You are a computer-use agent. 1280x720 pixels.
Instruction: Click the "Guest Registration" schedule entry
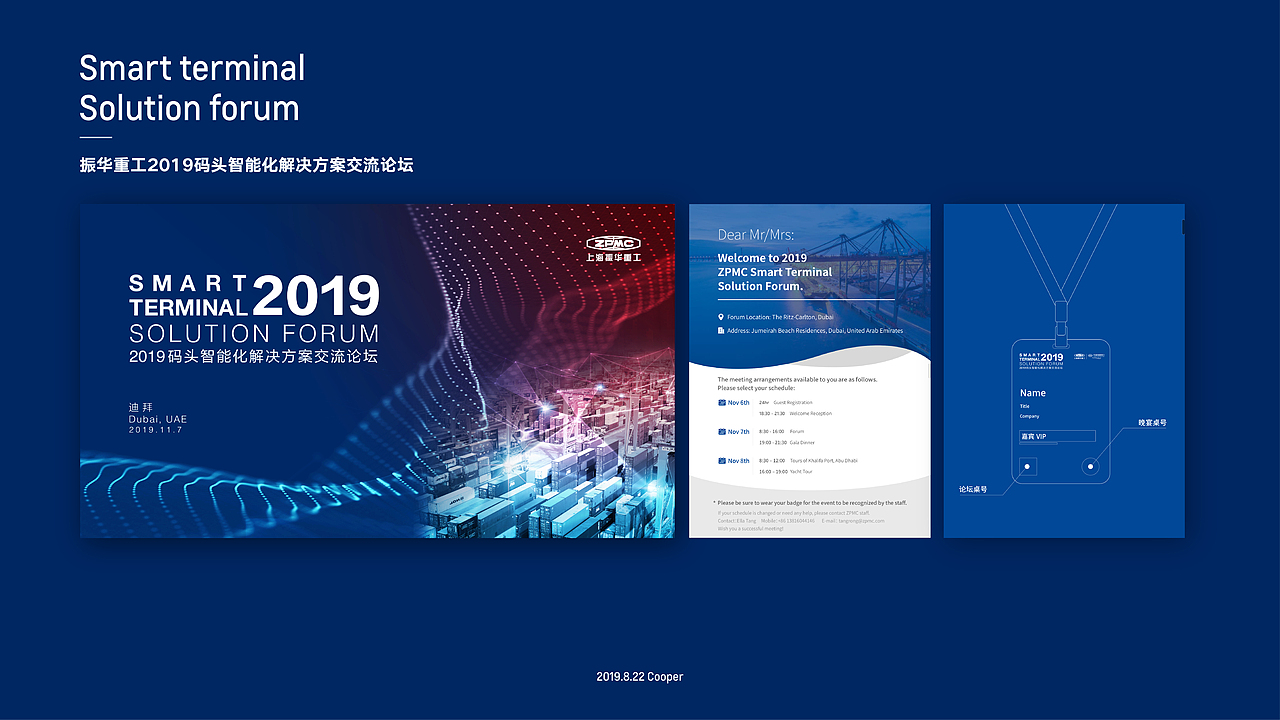[793, 402]
